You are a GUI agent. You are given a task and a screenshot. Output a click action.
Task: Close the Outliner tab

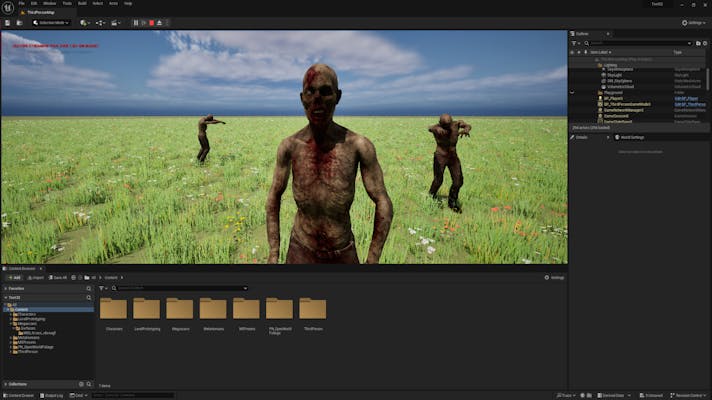(x=608, y=34)
